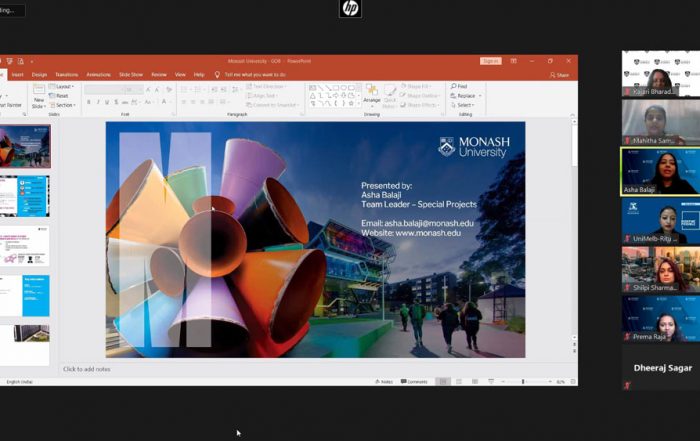
Task: Start Slide Show from status bar icon
Action: click(491, 382)
